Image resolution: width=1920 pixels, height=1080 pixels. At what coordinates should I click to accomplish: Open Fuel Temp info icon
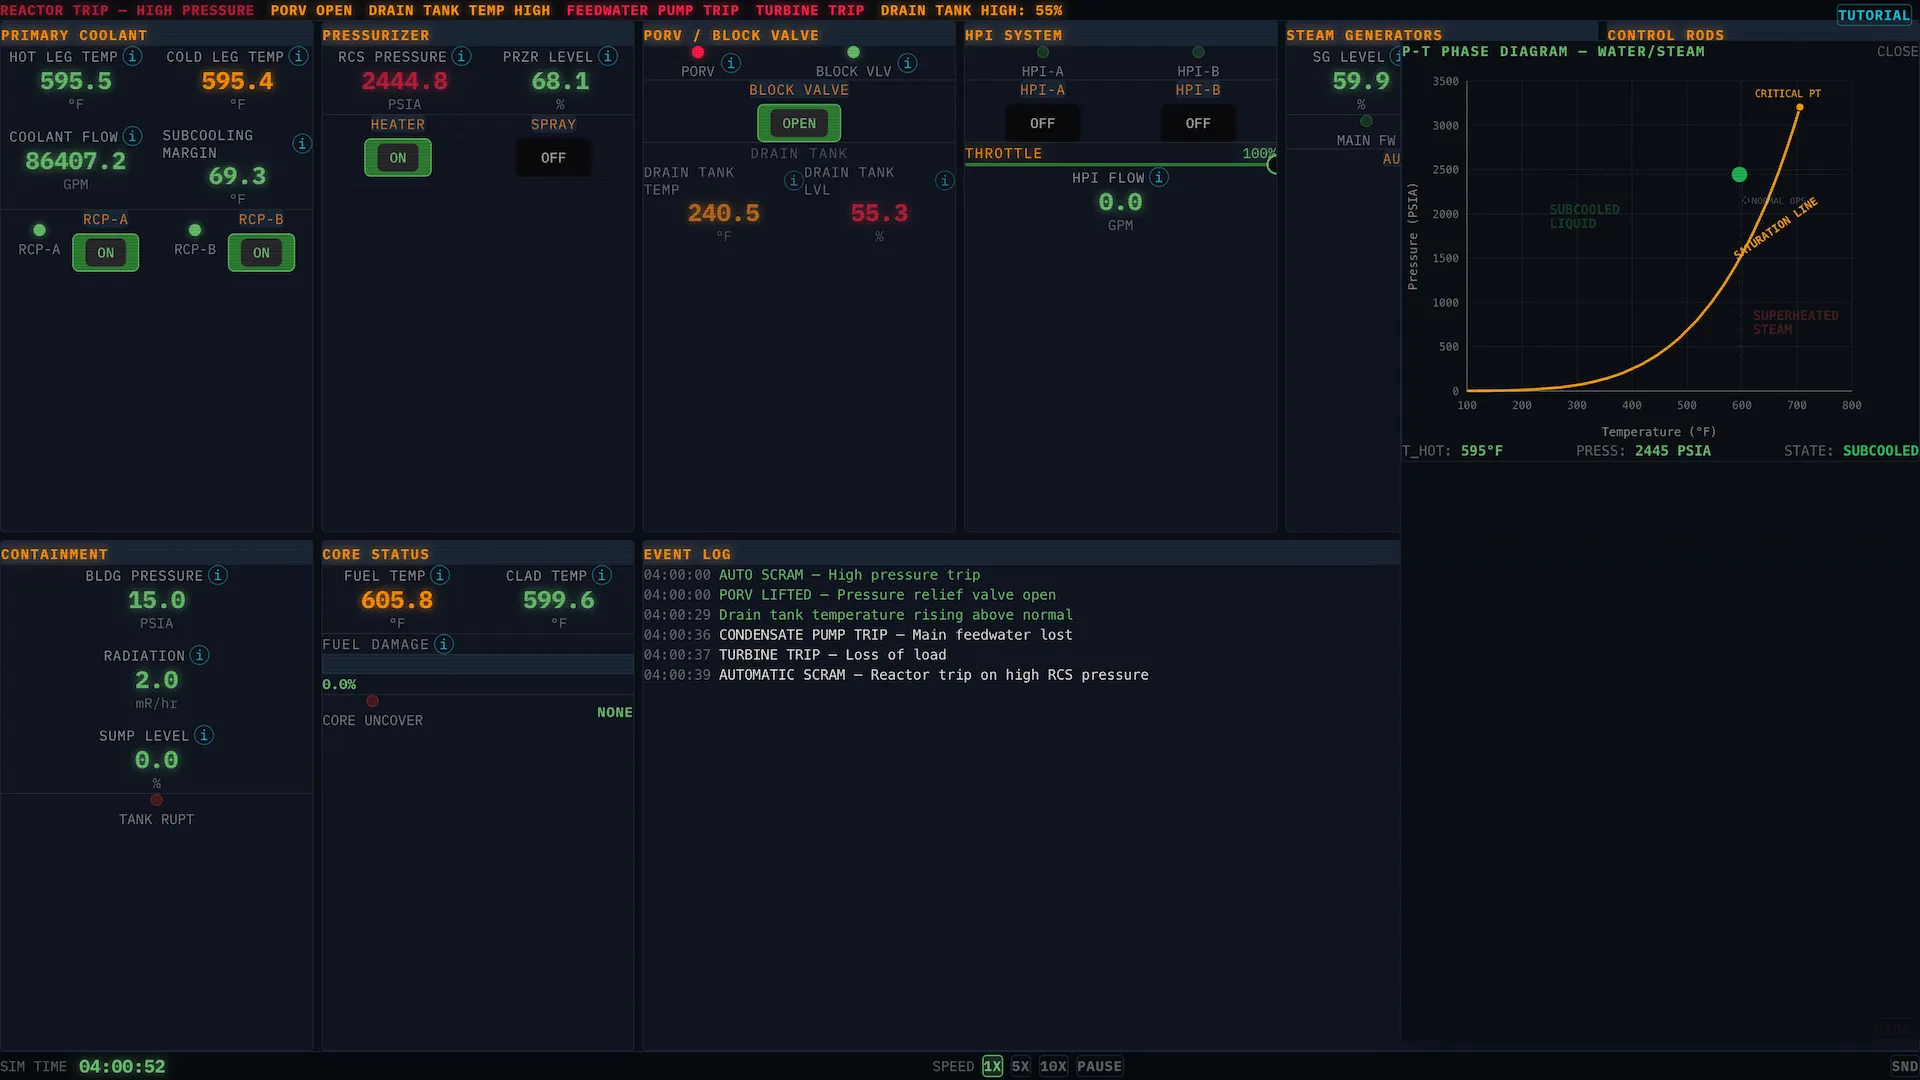point(440,576)
